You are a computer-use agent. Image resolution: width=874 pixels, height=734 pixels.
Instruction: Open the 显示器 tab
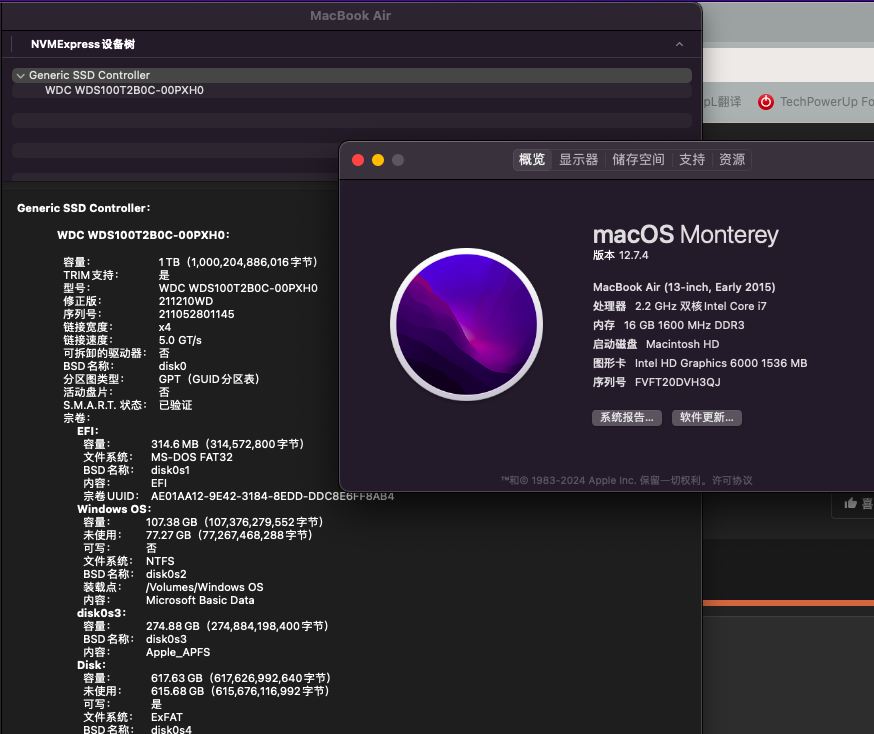tap(579, 160)
